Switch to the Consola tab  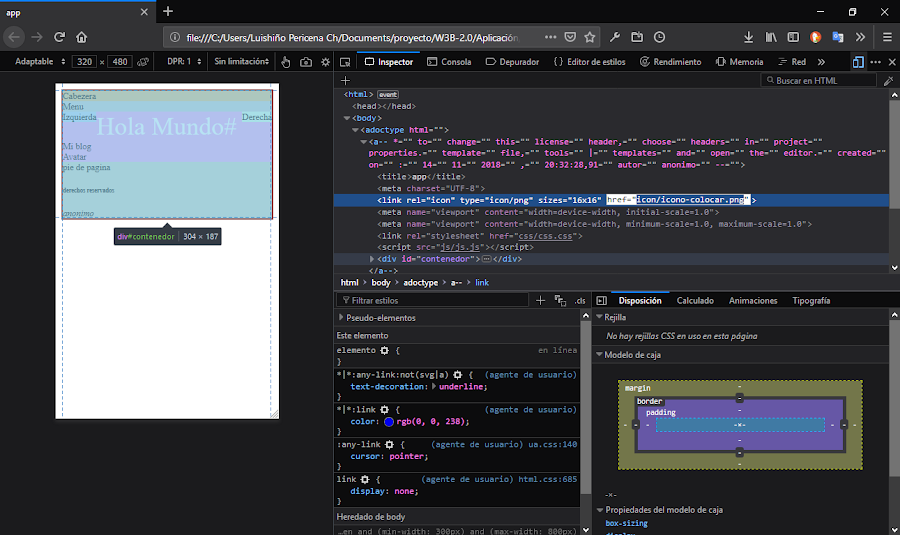449,62
